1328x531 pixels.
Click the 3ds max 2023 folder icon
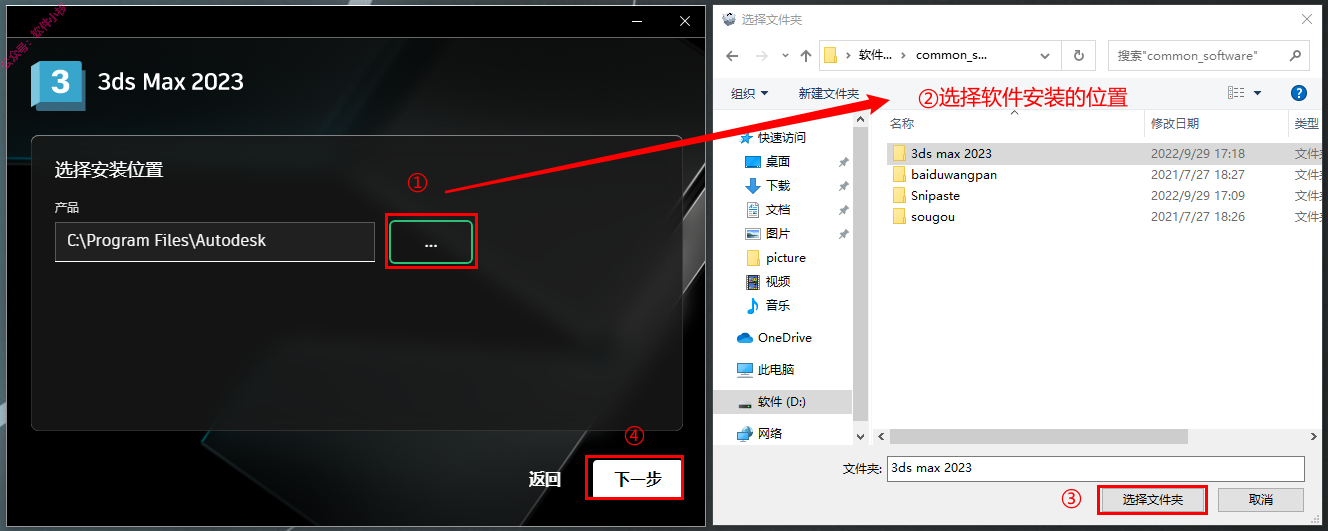[899, 153]
